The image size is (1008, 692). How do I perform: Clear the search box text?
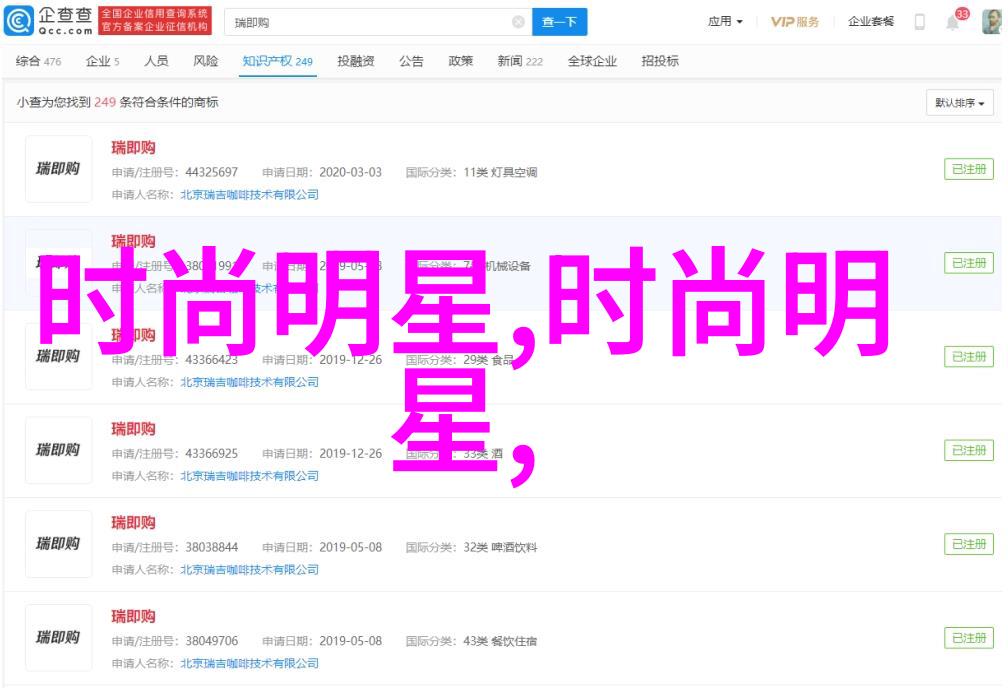518,23
